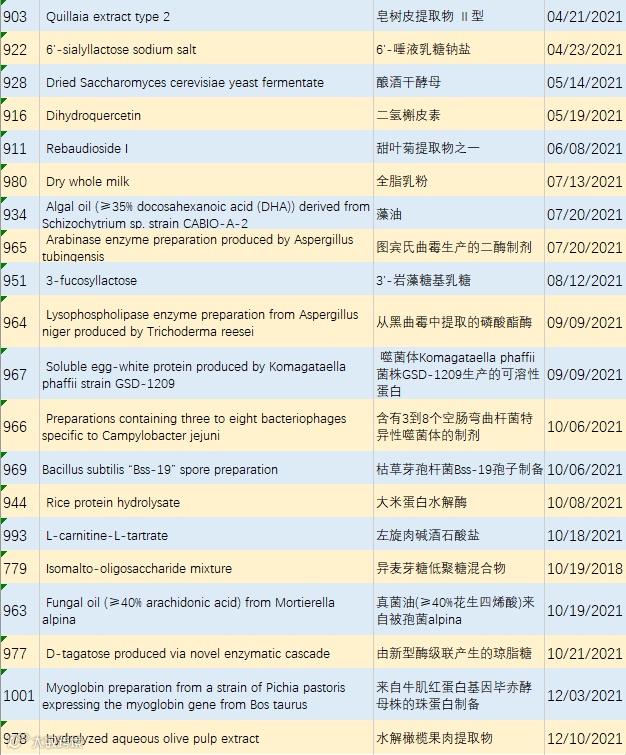
Task: Click 'Bacillus subtilis Bss-19 spore preparation' cell
Action: (206, 469)
